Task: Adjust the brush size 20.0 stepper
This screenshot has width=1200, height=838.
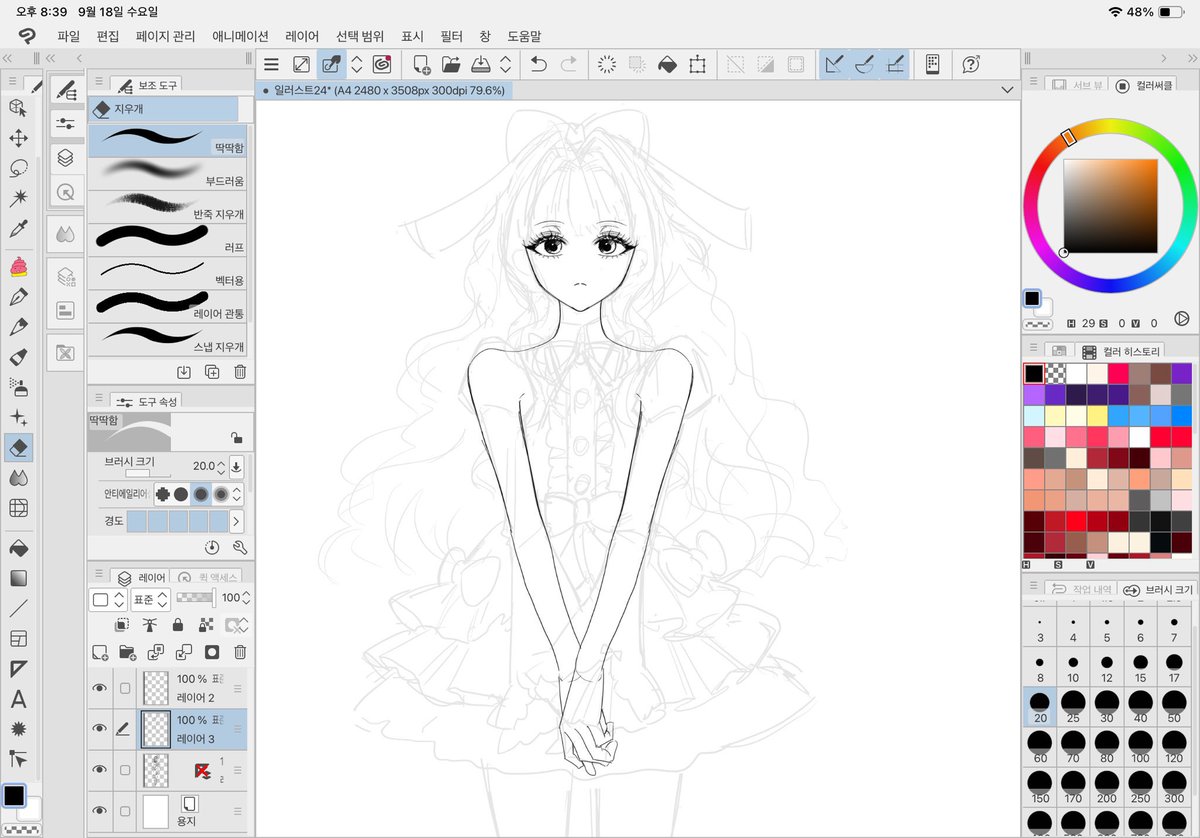Action: pyautogui.click(x=222, y=466)
